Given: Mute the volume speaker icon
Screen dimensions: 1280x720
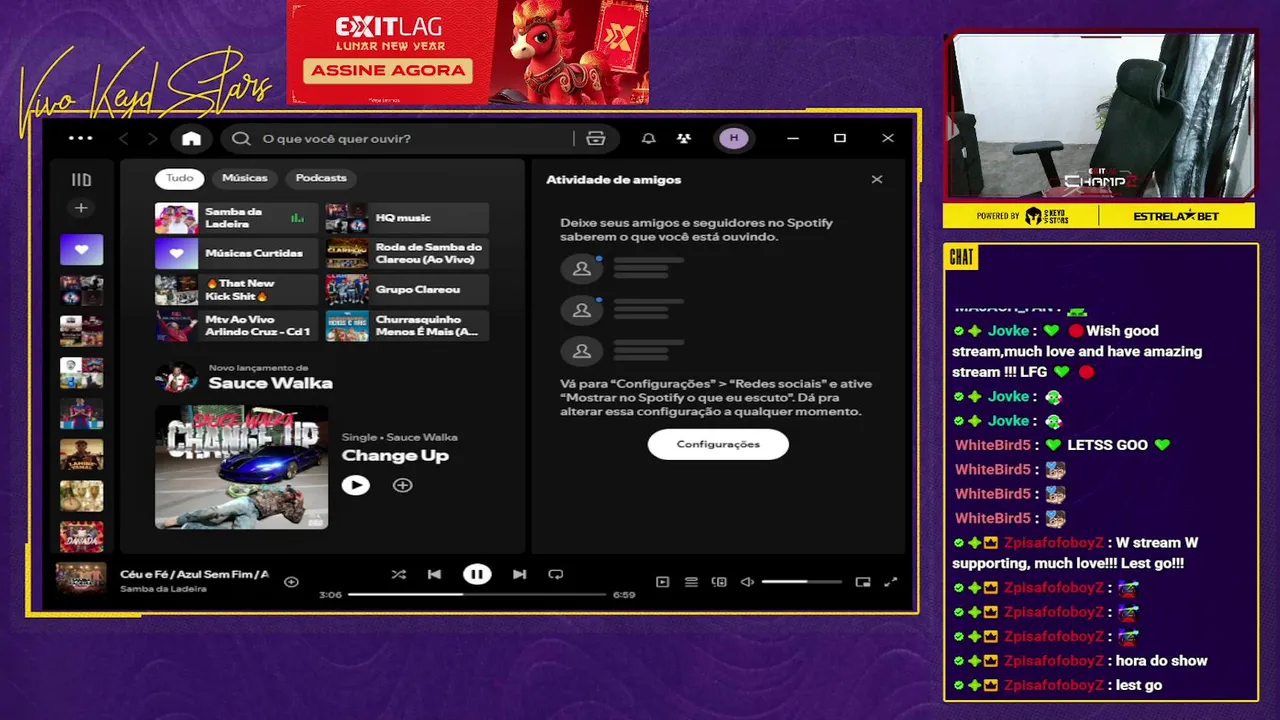Looking at the screenshot, I should (747, 582).
